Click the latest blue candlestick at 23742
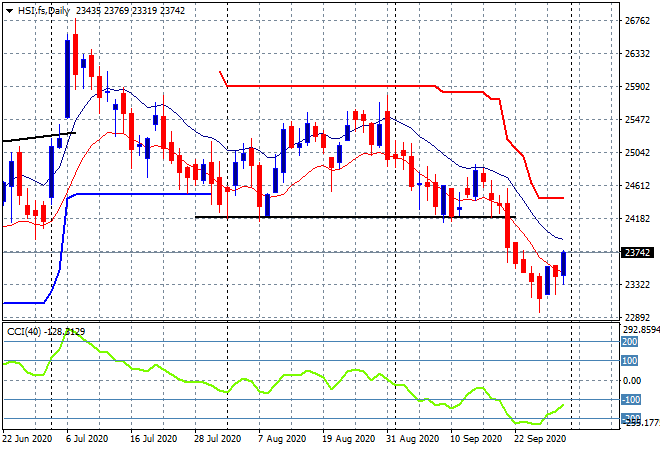The height and width of the screenshot is (450, 660). coord(564,264)
